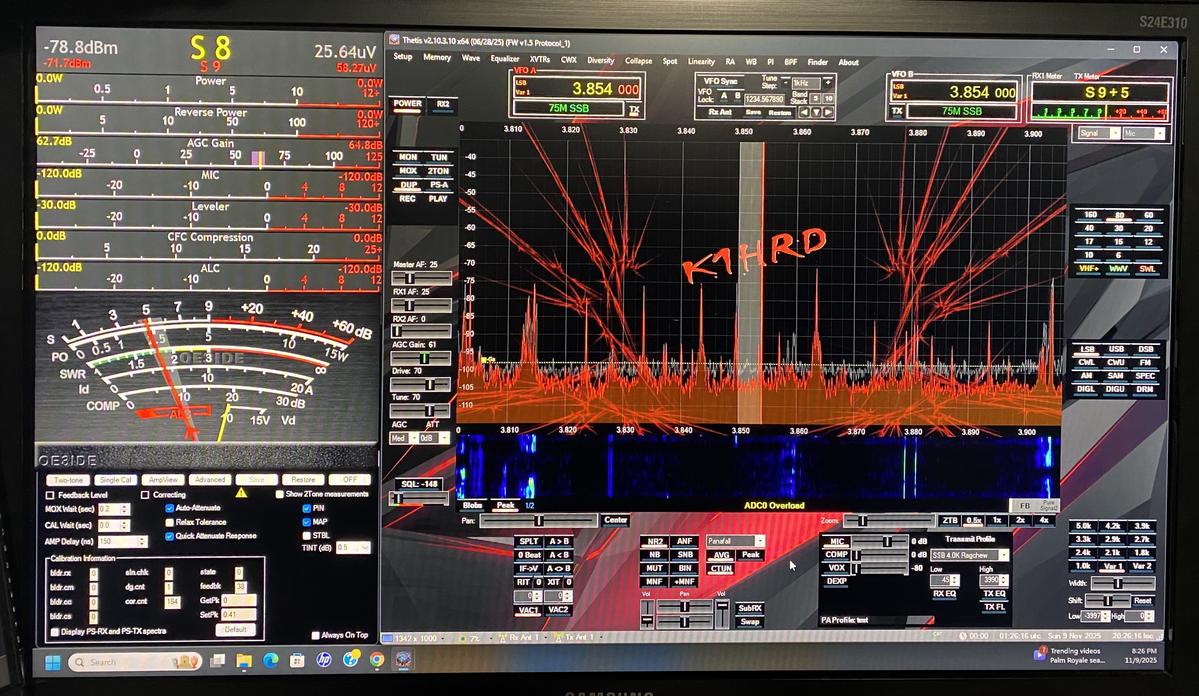Switch mode to USB
Viewport: 1199px width, 696px height.
(x=1116, y=349)
